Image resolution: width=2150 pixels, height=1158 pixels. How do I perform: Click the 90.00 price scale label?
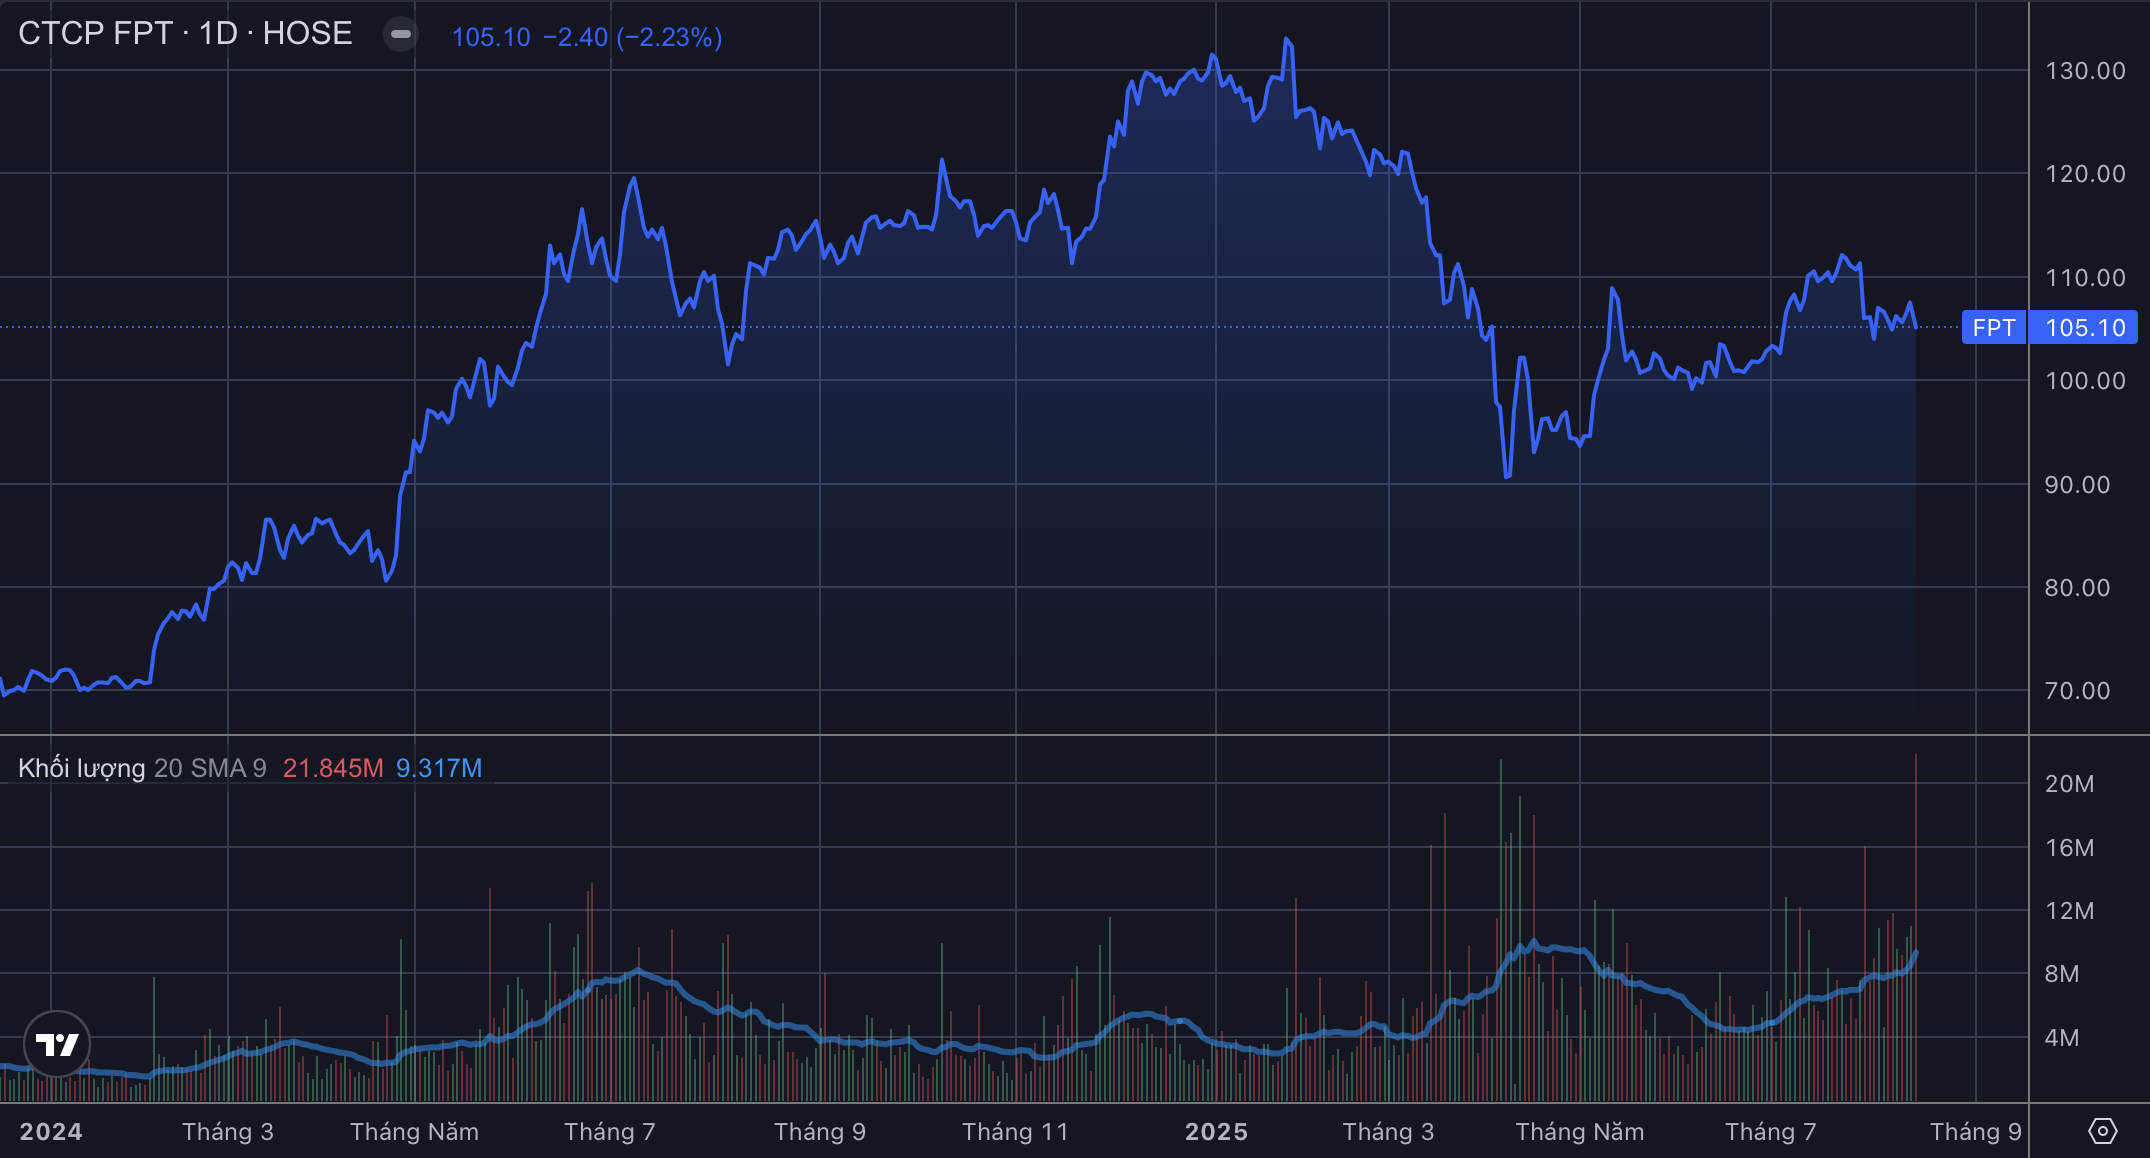click(x=2077, y=485)
